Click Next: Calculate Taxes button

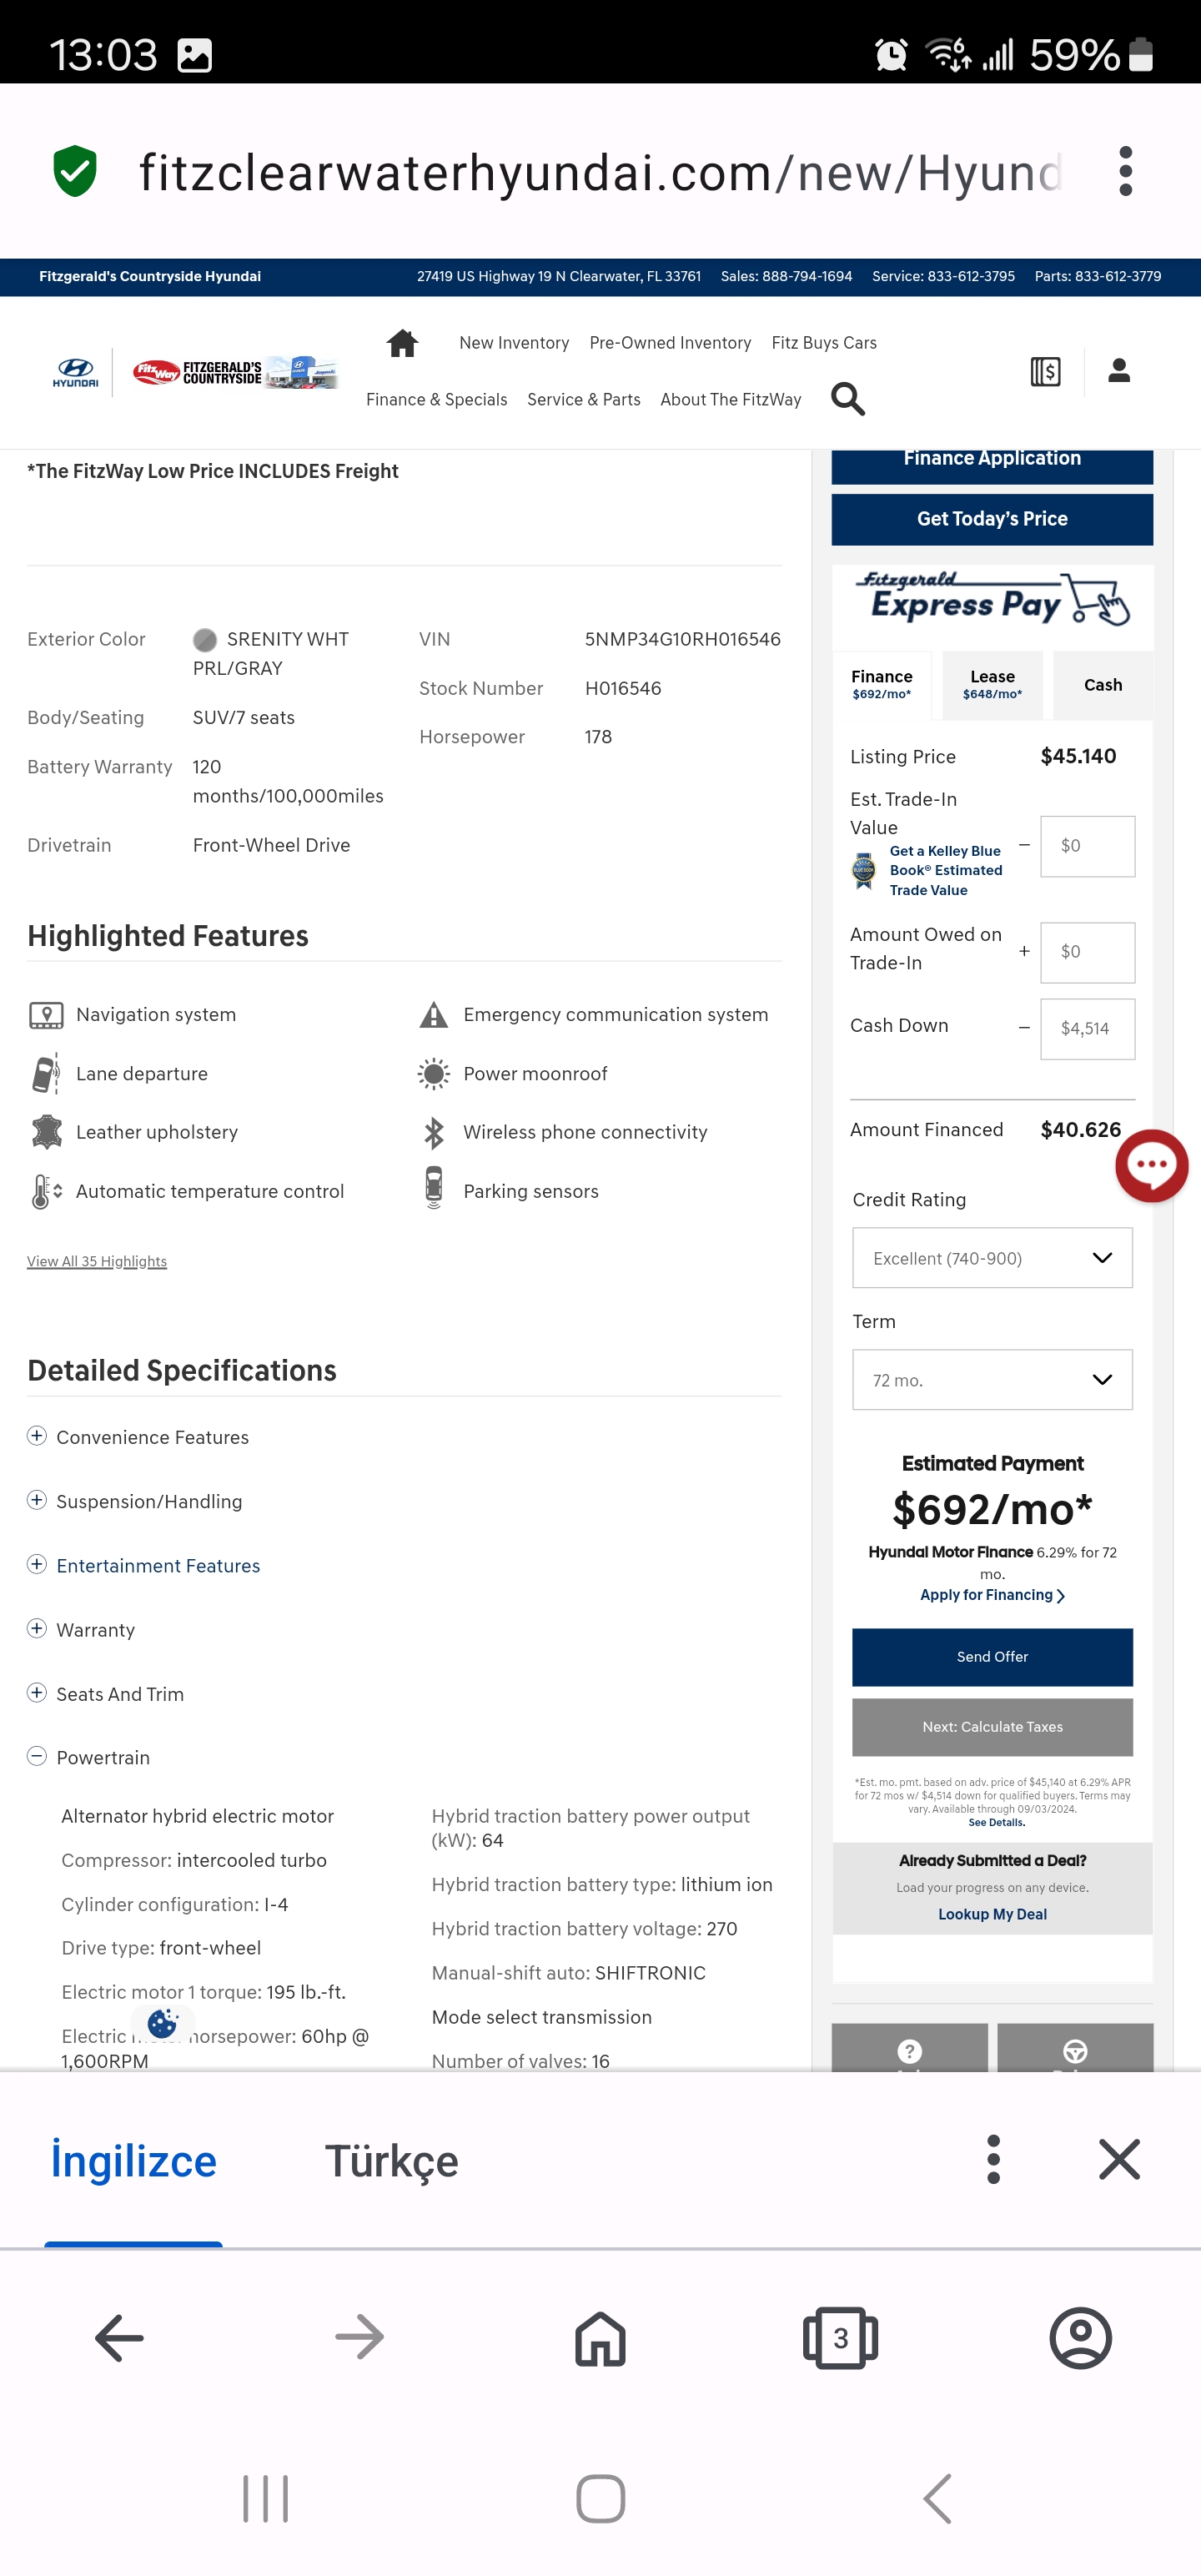pos(992,1727)
